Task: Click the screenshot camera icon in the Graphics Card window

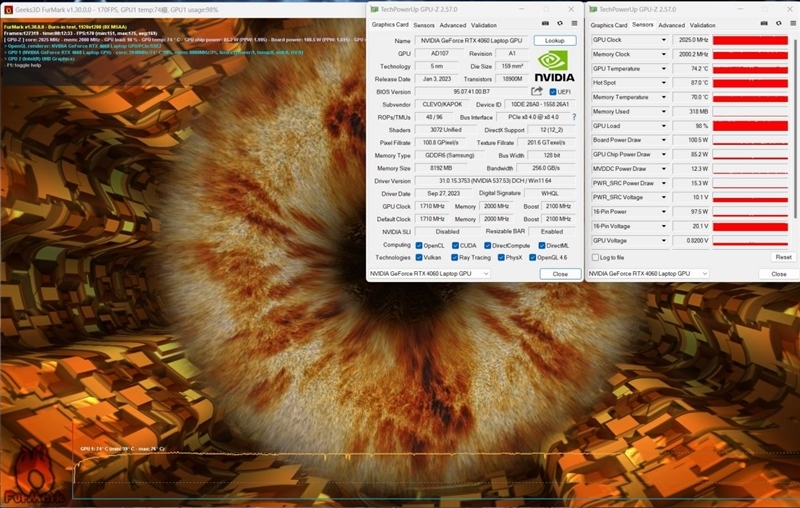Action: point(546,25)
